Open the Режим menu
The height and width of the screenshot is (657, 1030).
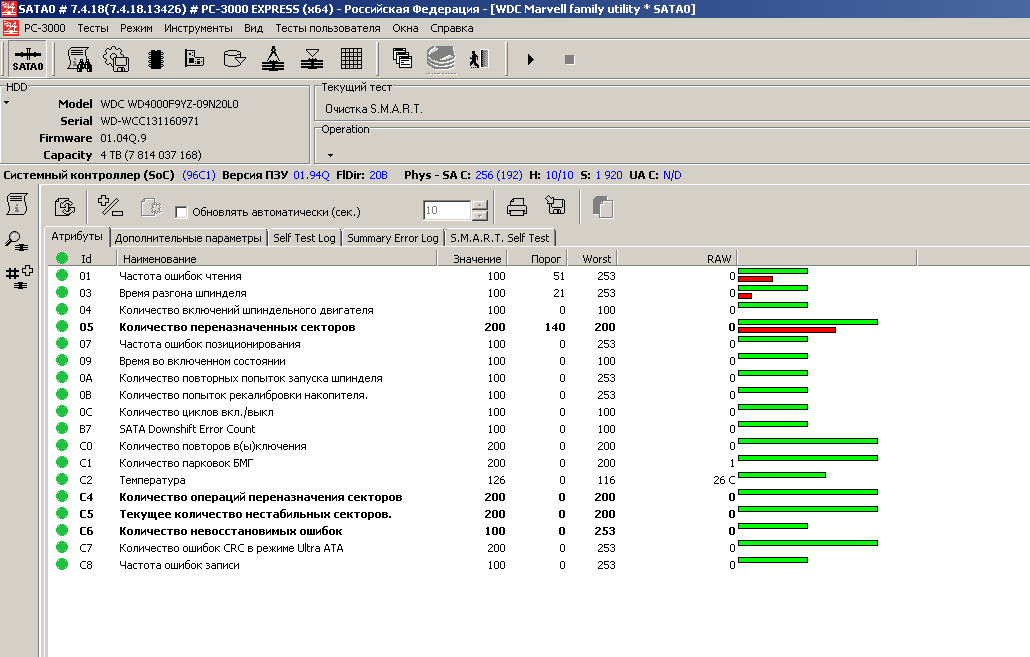click(x=136, y=28)
